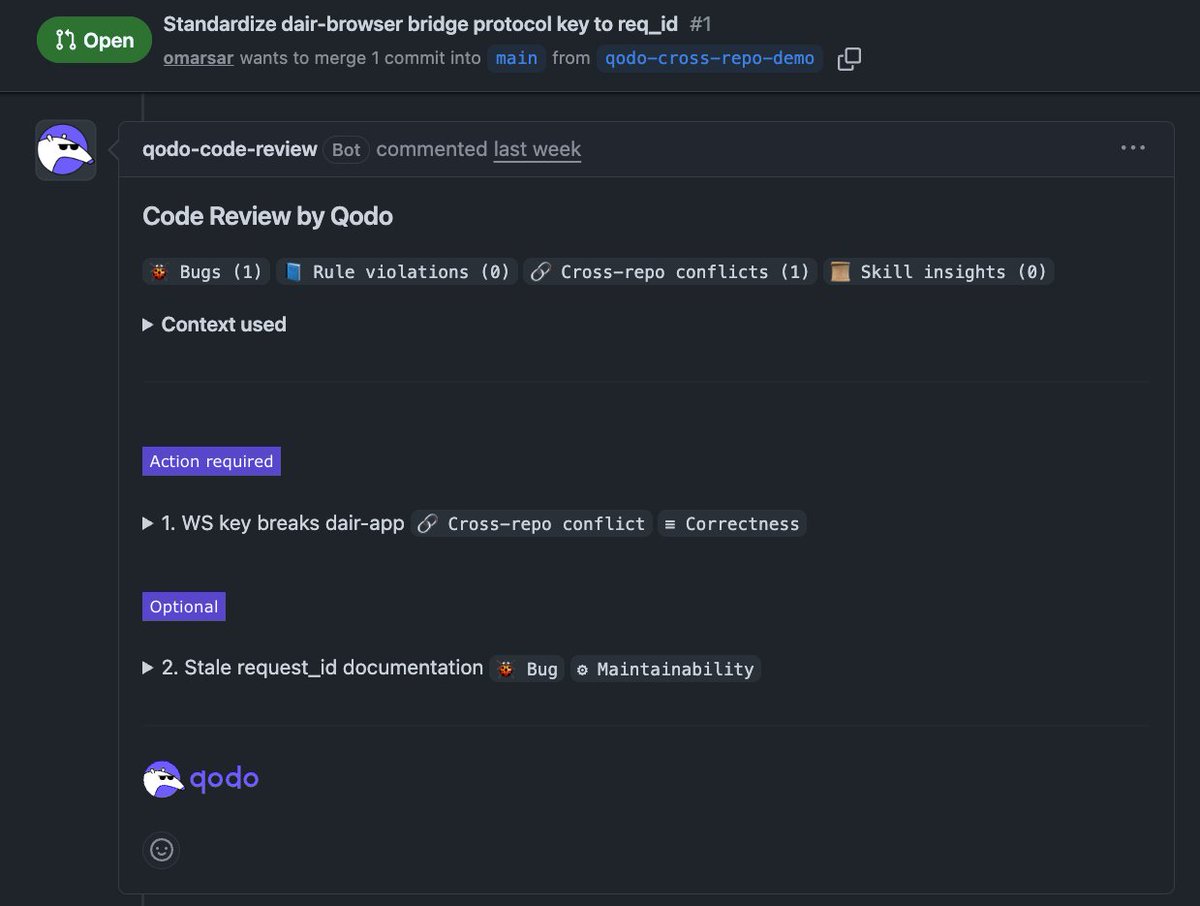1200x906 pixels.
Task: Expand item 2 Stale request_id documentation
Action: (313, 668)
